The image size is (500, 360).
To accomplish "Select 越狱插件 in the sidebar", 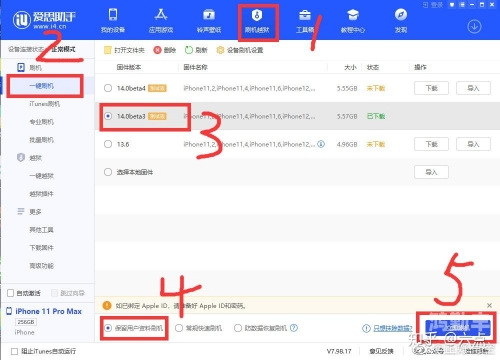I will click(x=42, y=194).
